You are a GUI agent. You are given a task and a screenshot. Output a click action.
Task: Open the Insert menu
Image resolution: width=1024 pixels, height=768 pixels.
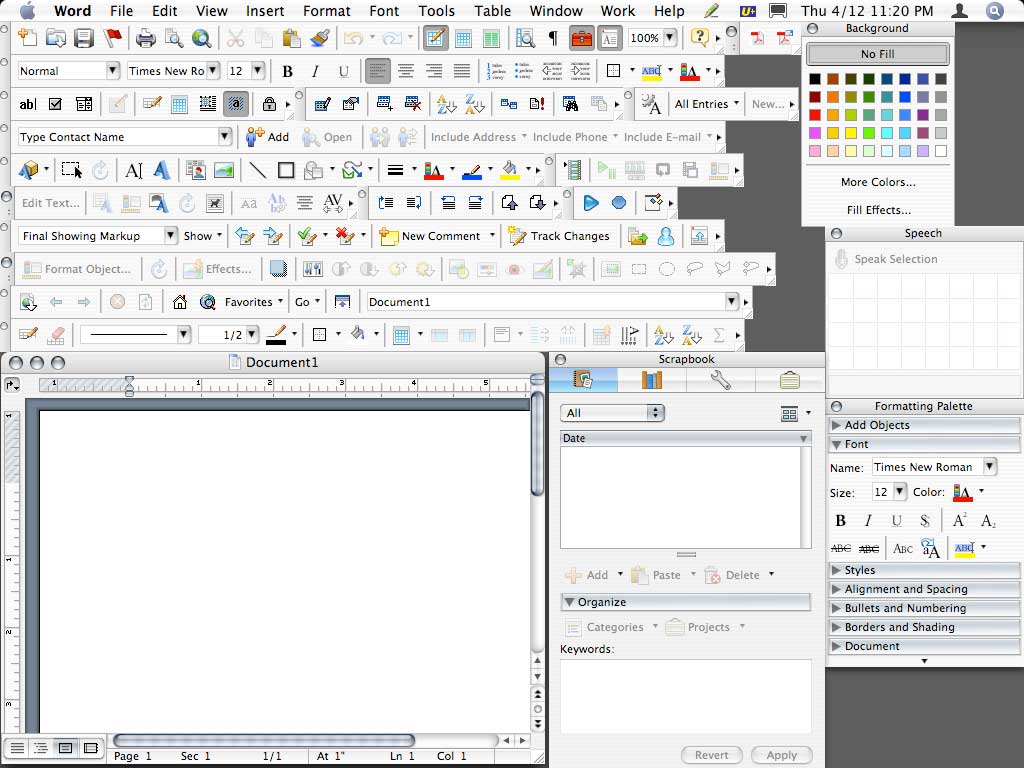click(x=264, y=11)
